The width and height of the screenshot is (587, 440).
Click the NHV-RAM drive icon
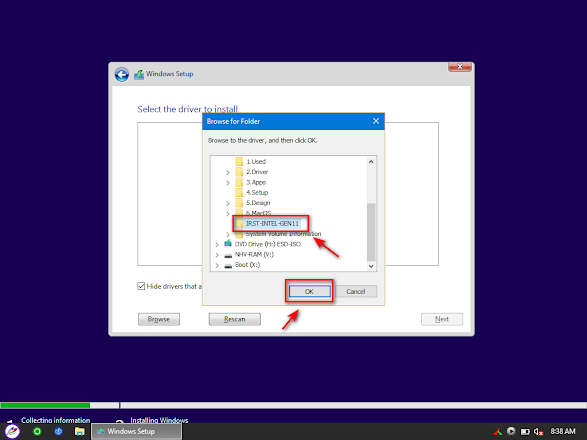[x=228, y=255]
